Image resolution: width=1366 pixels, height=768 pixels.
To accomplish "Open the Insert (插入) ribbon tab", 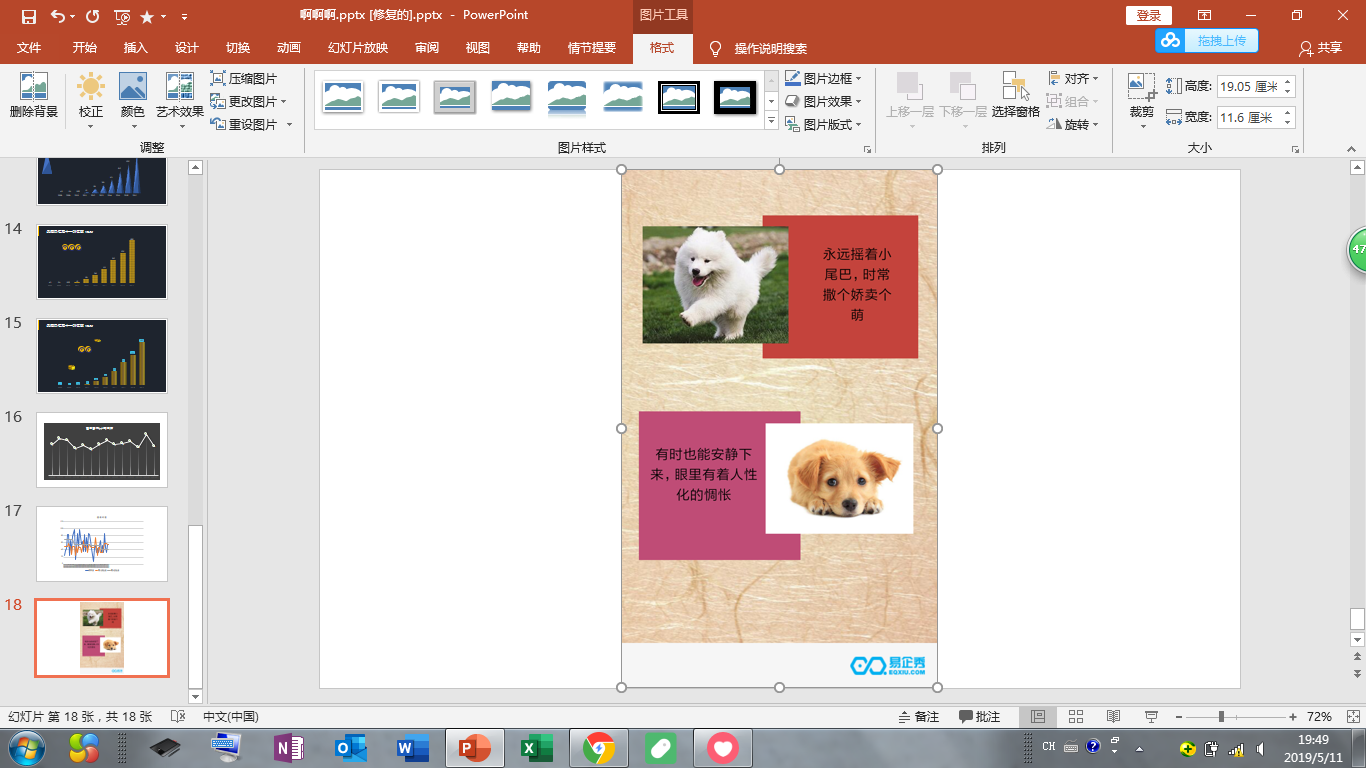I will 135,48.
